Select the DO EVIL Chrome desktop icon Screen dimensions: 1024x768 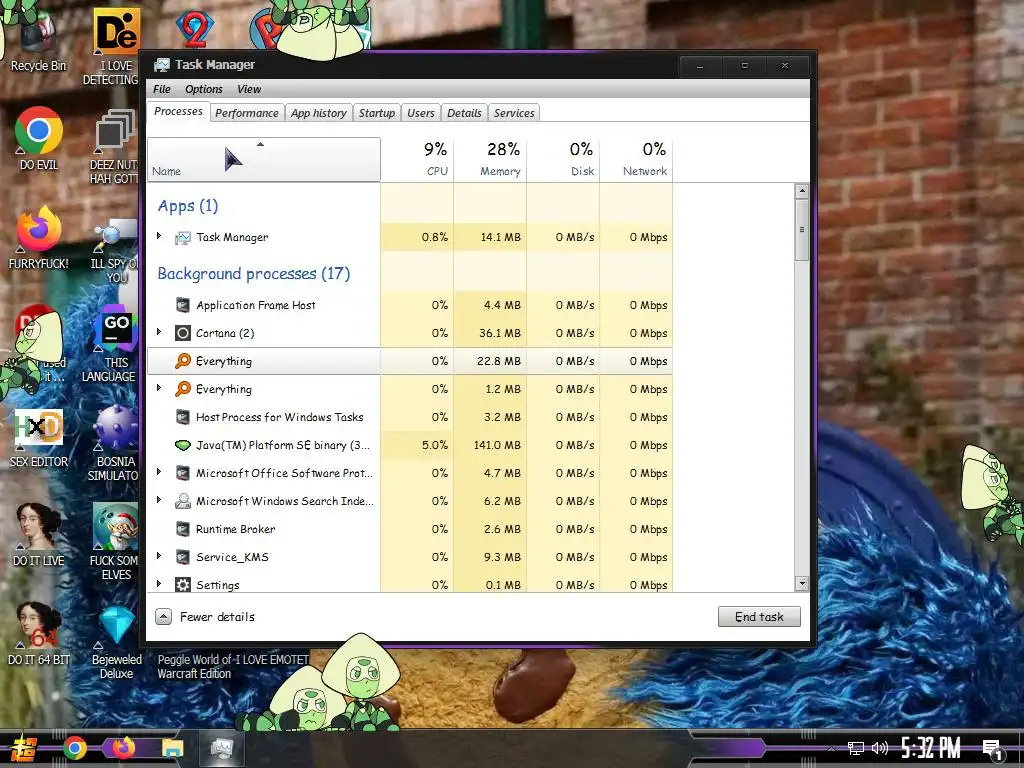(x=39, y=138)
